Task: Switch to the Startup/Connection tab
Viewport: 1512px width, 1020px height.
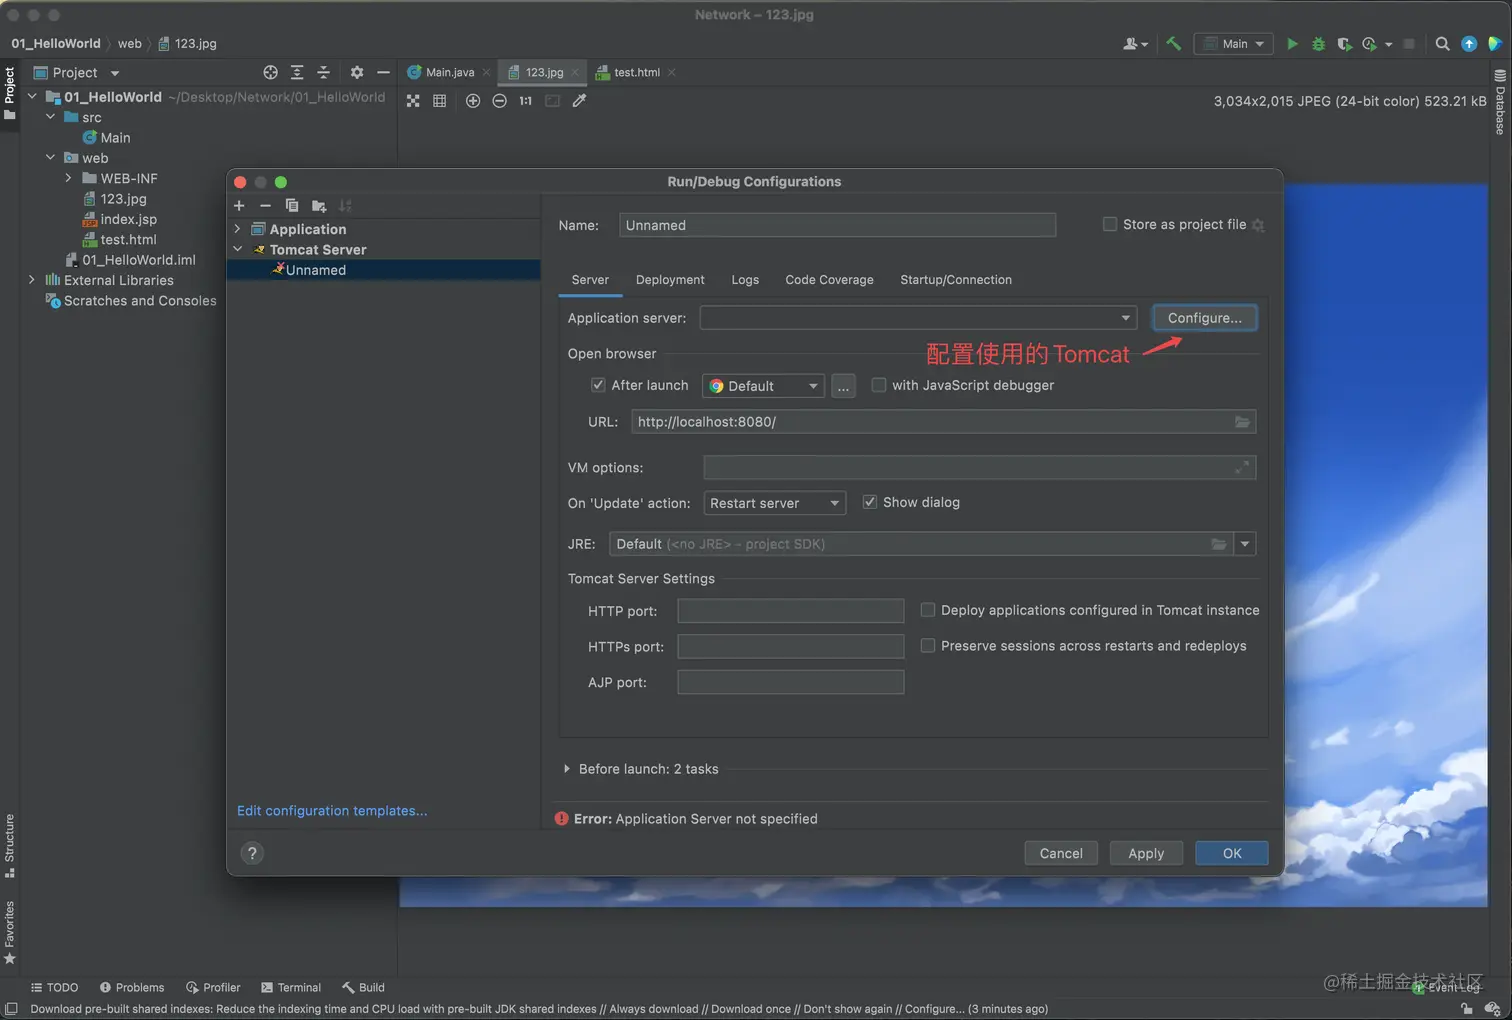Action: coord(956,280)
